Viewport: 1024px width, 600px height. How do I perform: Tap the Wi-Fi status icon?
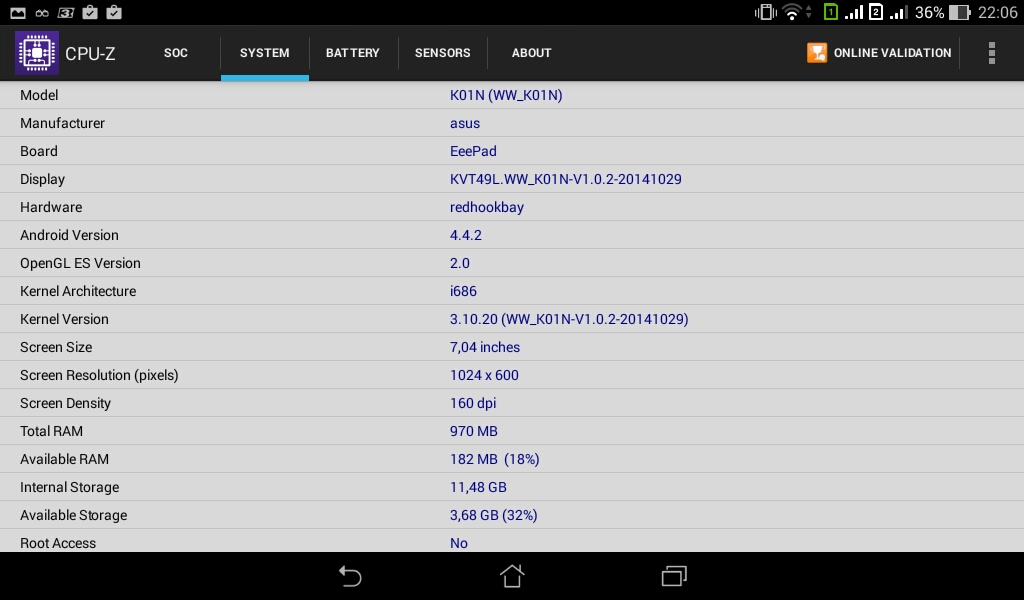[x=792, y=12]
